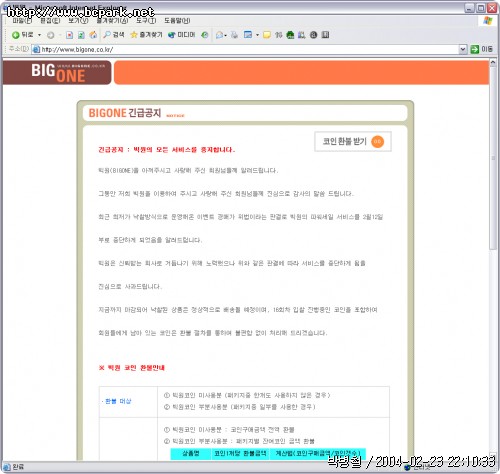Open the File (파일) menu
Viewport: 500px width, 474px height.
[x=22, y=21]
